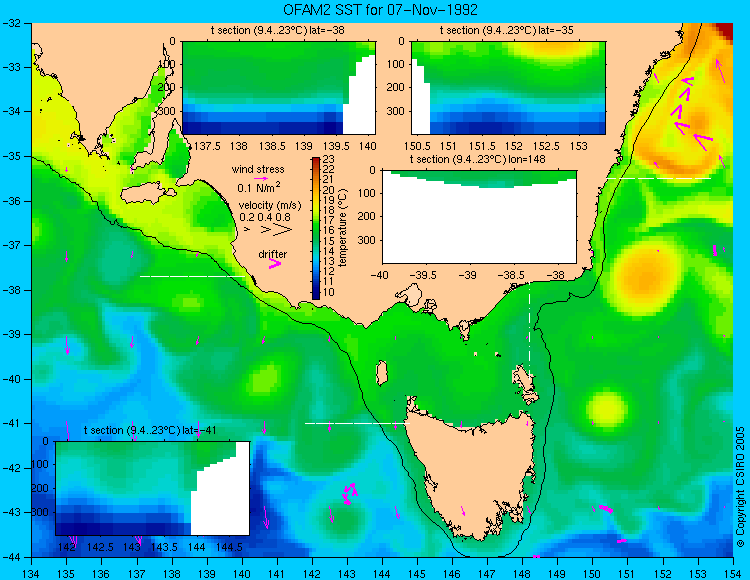Image resolution: width=750 pixels, height=580 pixels.
Task: Click longitude tick label 136 on bottom axis
Action: [x=101, y=574]
